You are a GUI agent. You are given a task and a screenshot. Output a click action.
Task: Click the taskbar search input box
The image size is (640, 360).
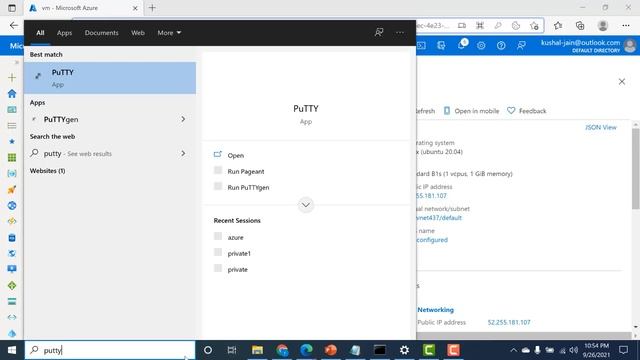pos(110,350)
